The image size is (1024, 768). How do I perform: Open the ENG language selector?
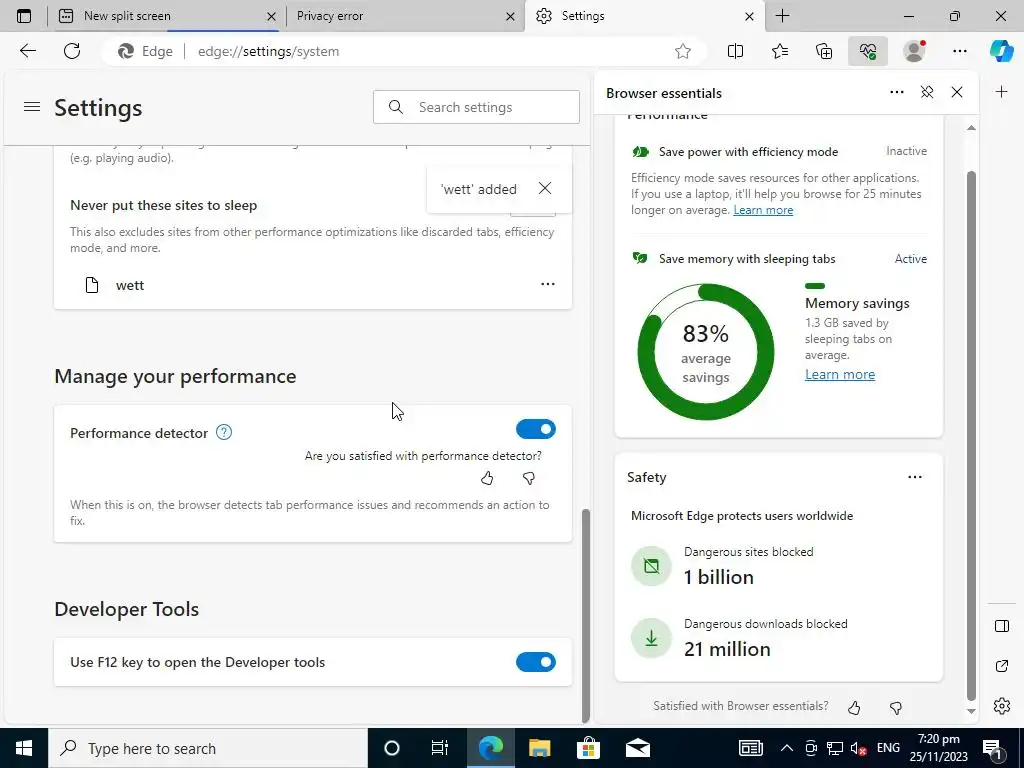(888, 748)
